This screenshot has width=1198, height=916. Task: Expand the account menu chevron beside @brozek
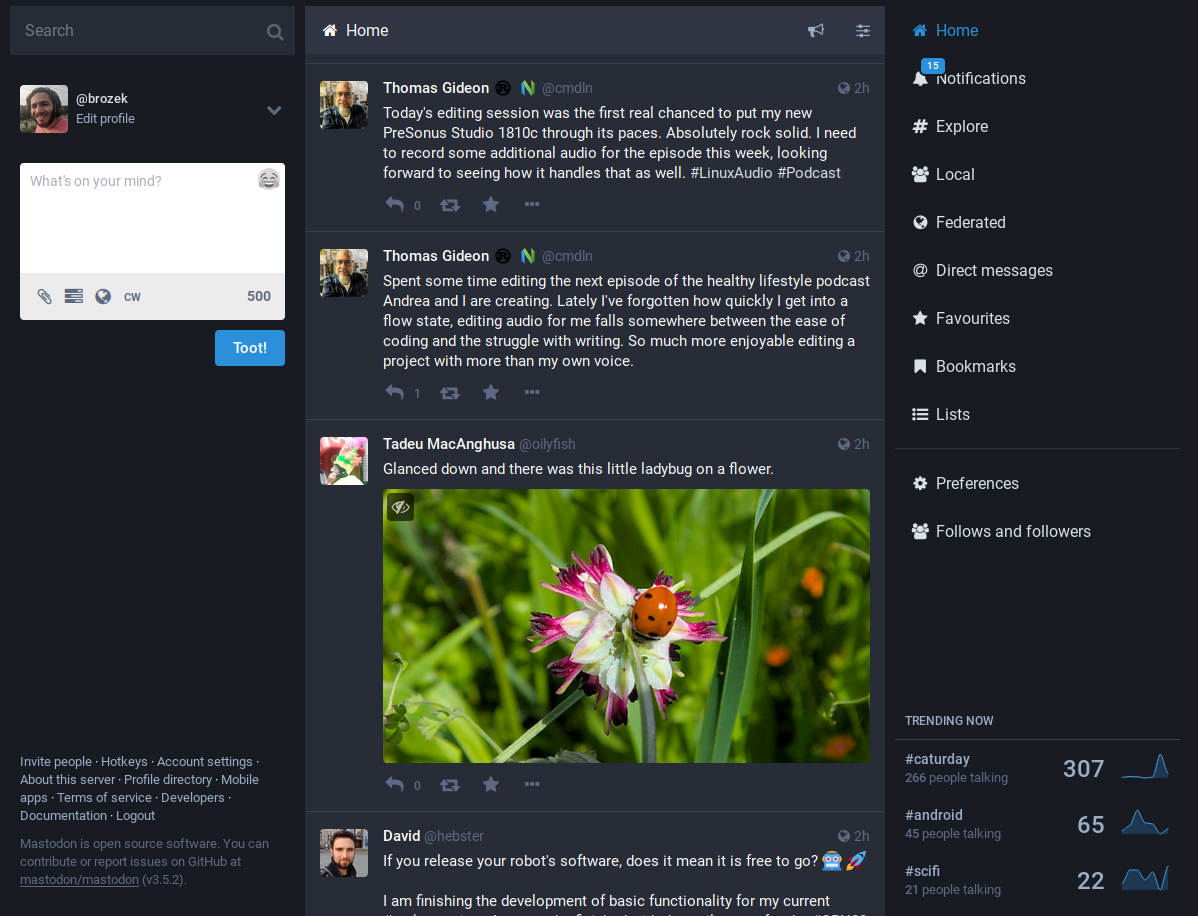274,110
